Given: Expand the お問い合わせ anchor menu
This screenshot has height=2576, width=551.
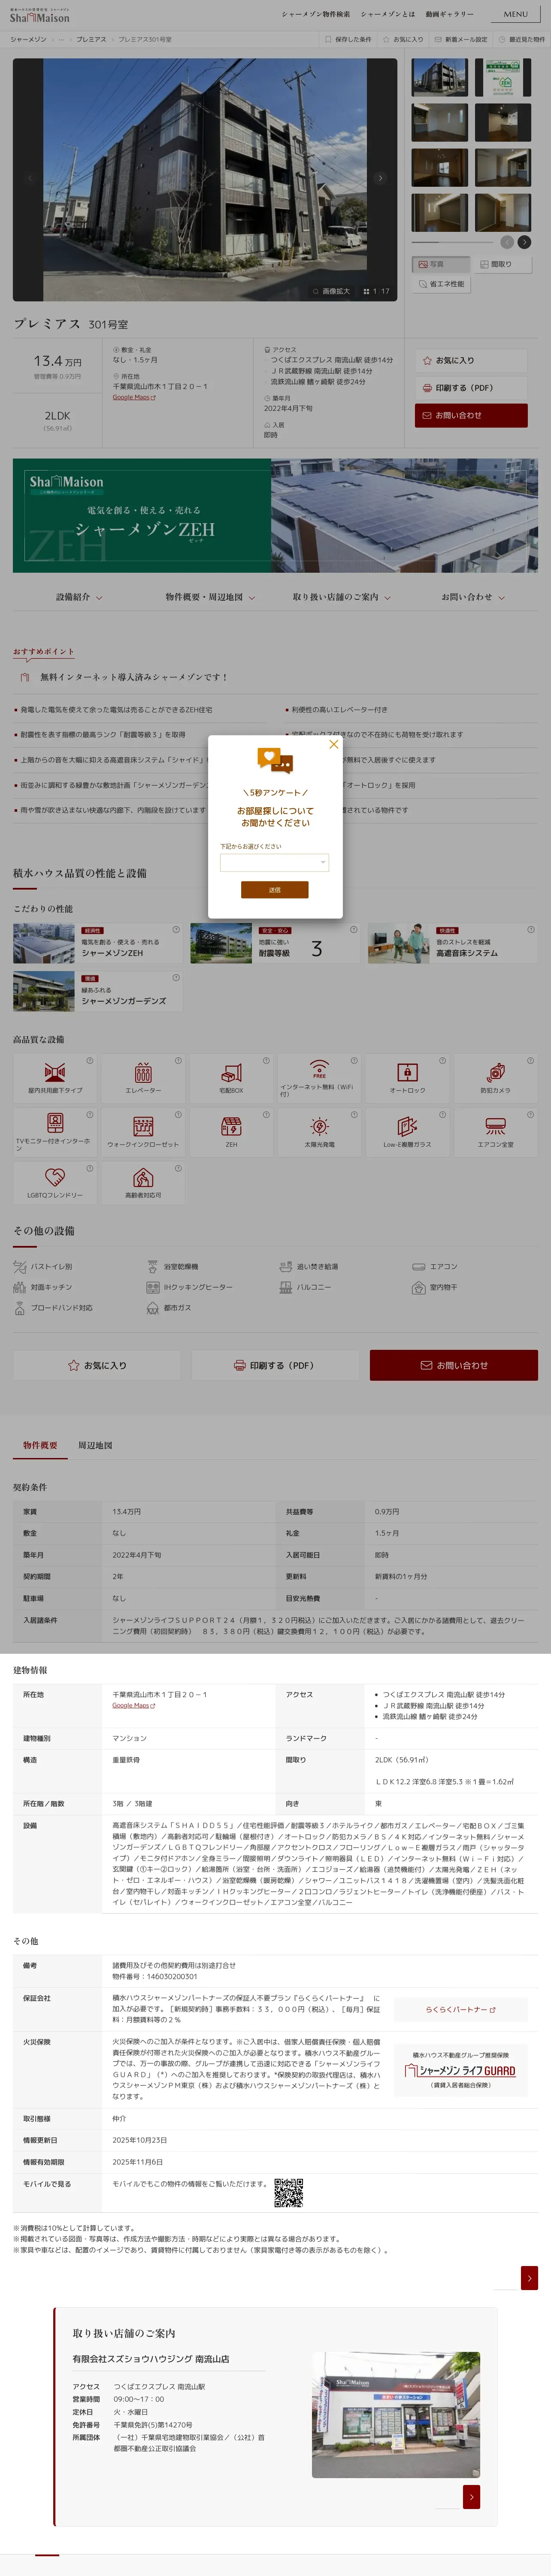Looking at the screenshot, I should (472, 597).
